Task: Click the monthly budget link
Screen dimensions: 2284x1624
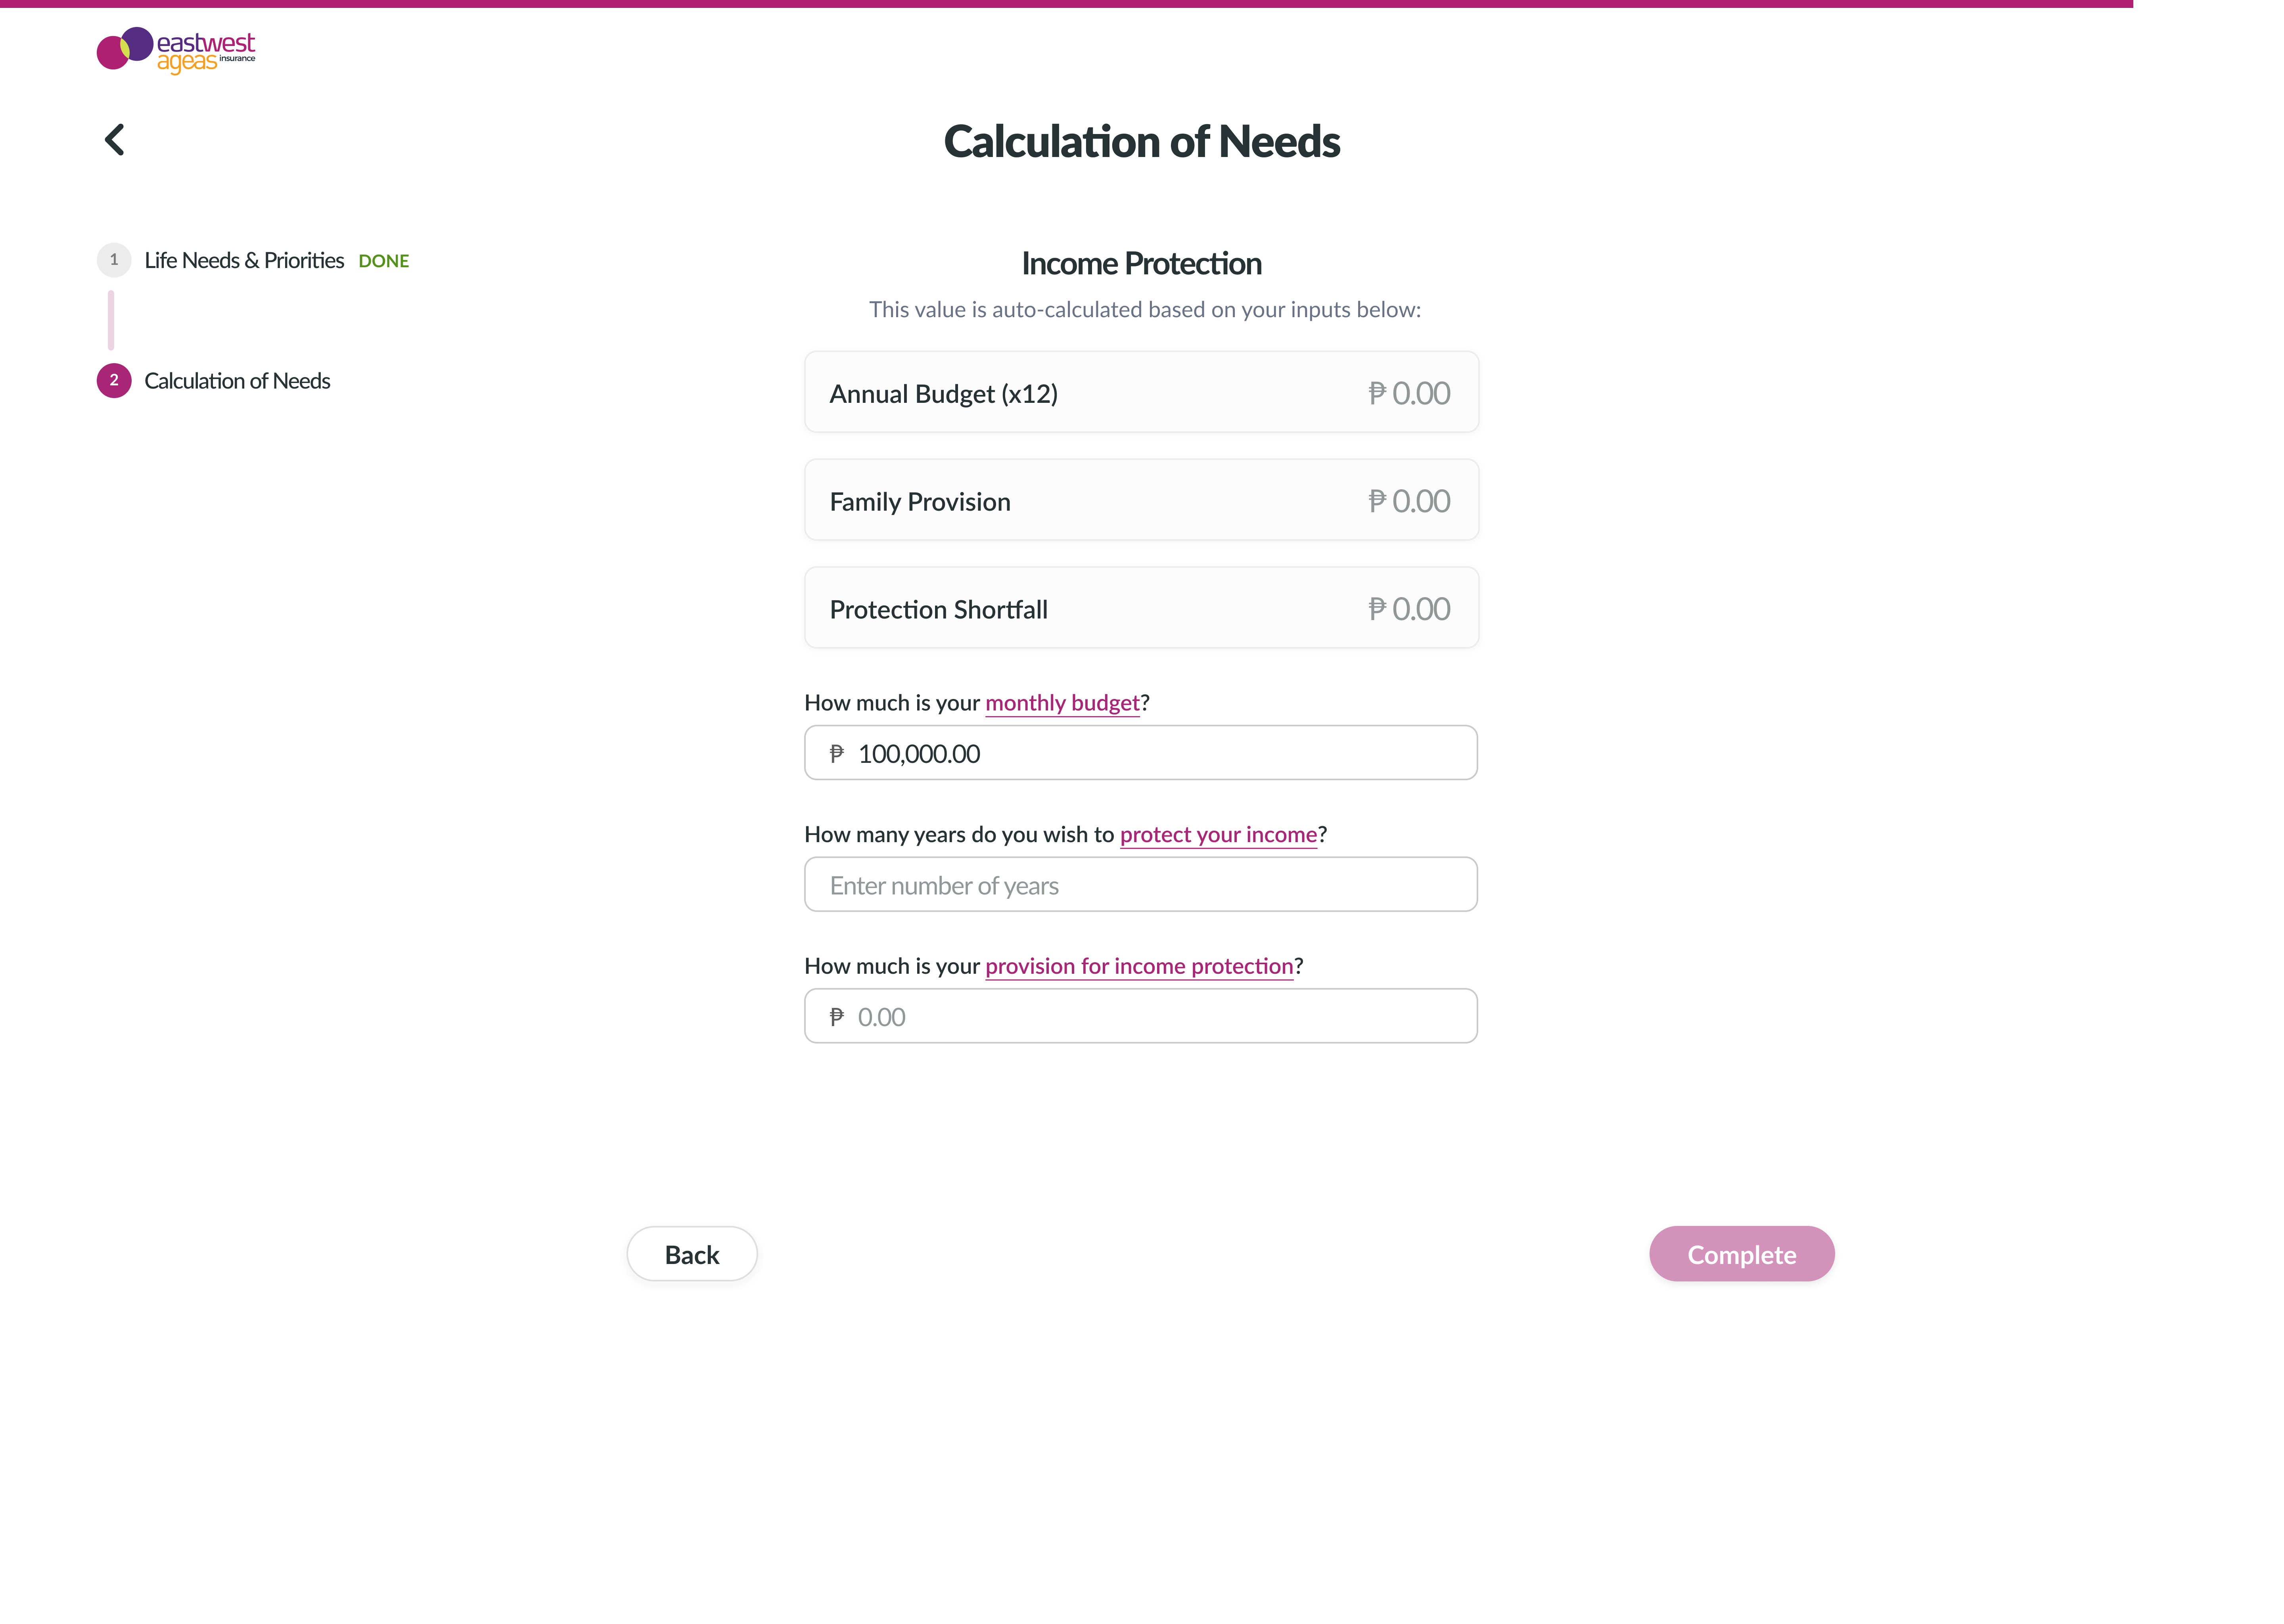Action: pos(1062,703)
